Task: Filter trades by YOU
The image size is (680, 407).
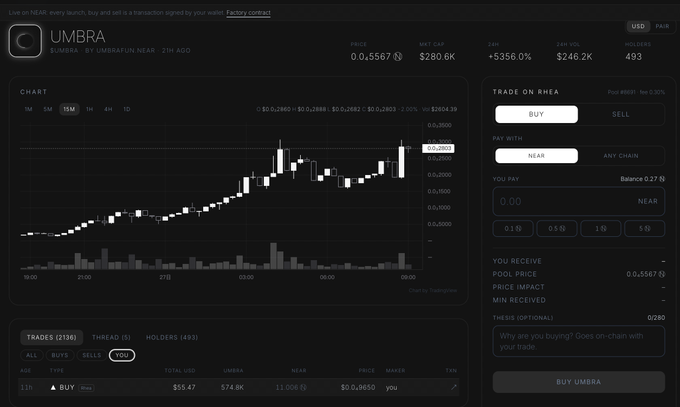Action: (x=122, y=355)
